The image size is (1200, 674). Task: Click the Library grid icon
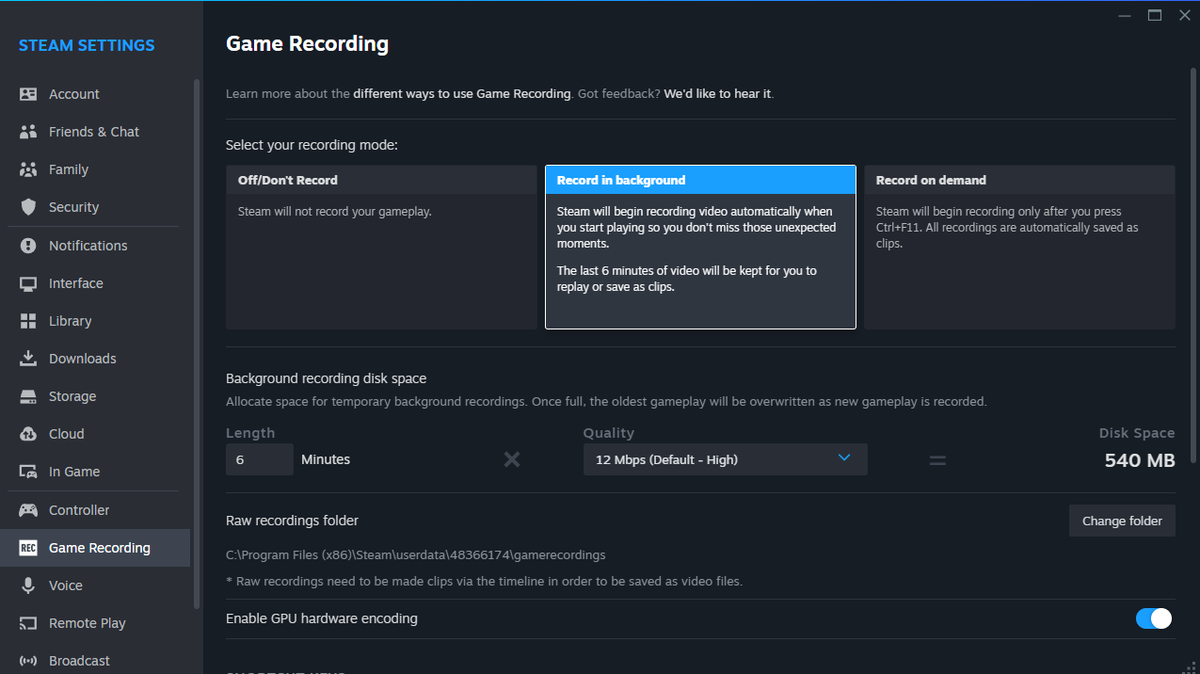pyautogui.click(x=28, y=321)
